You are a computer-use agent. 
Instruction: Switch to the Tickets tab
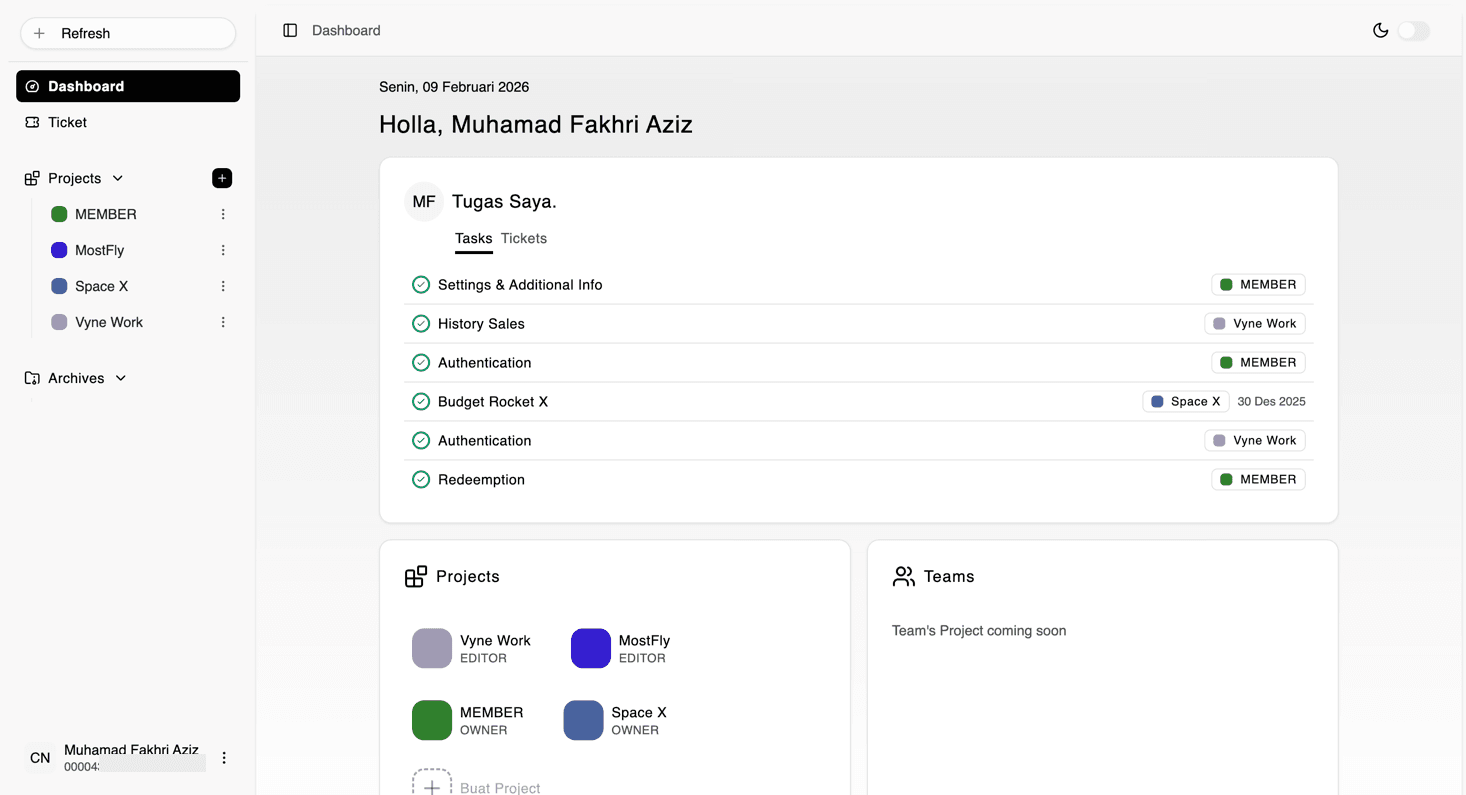pyautogui.click(x=523, y=238)
